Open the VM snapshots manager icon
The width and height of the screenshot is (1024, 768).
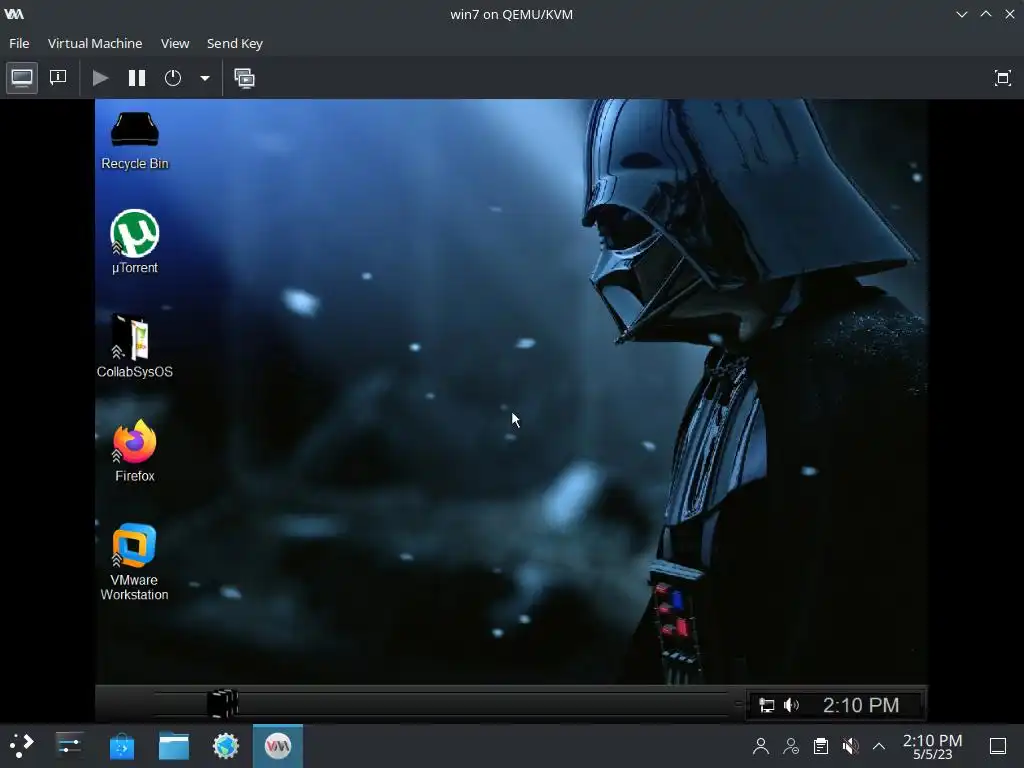point(244,78)
